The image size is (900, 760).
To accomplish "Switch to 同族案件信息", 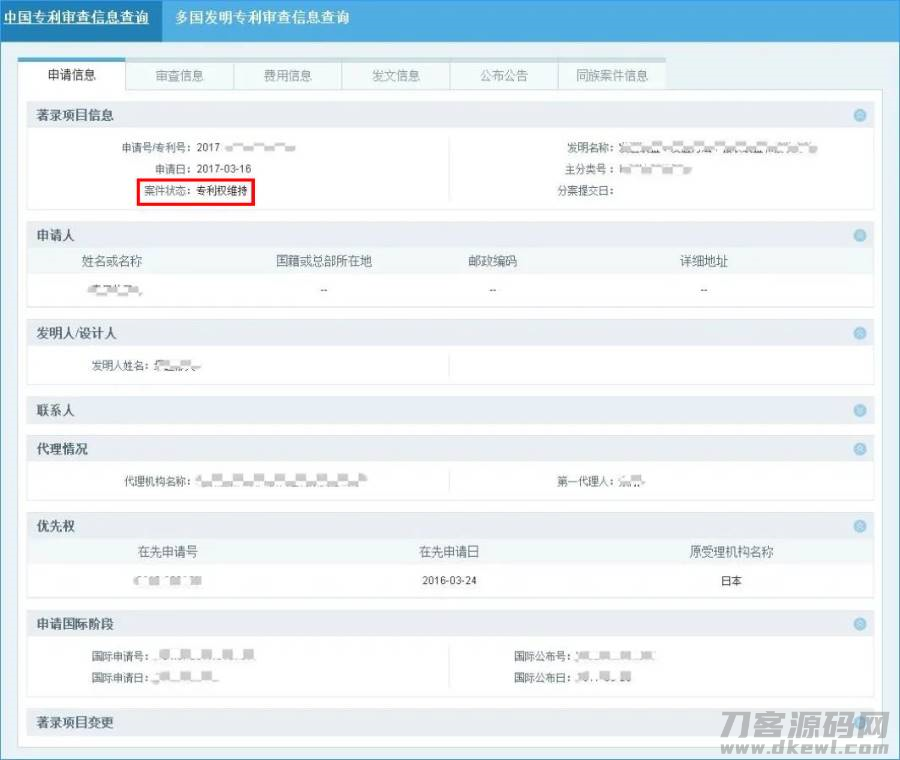I will [x=612, y=75].
